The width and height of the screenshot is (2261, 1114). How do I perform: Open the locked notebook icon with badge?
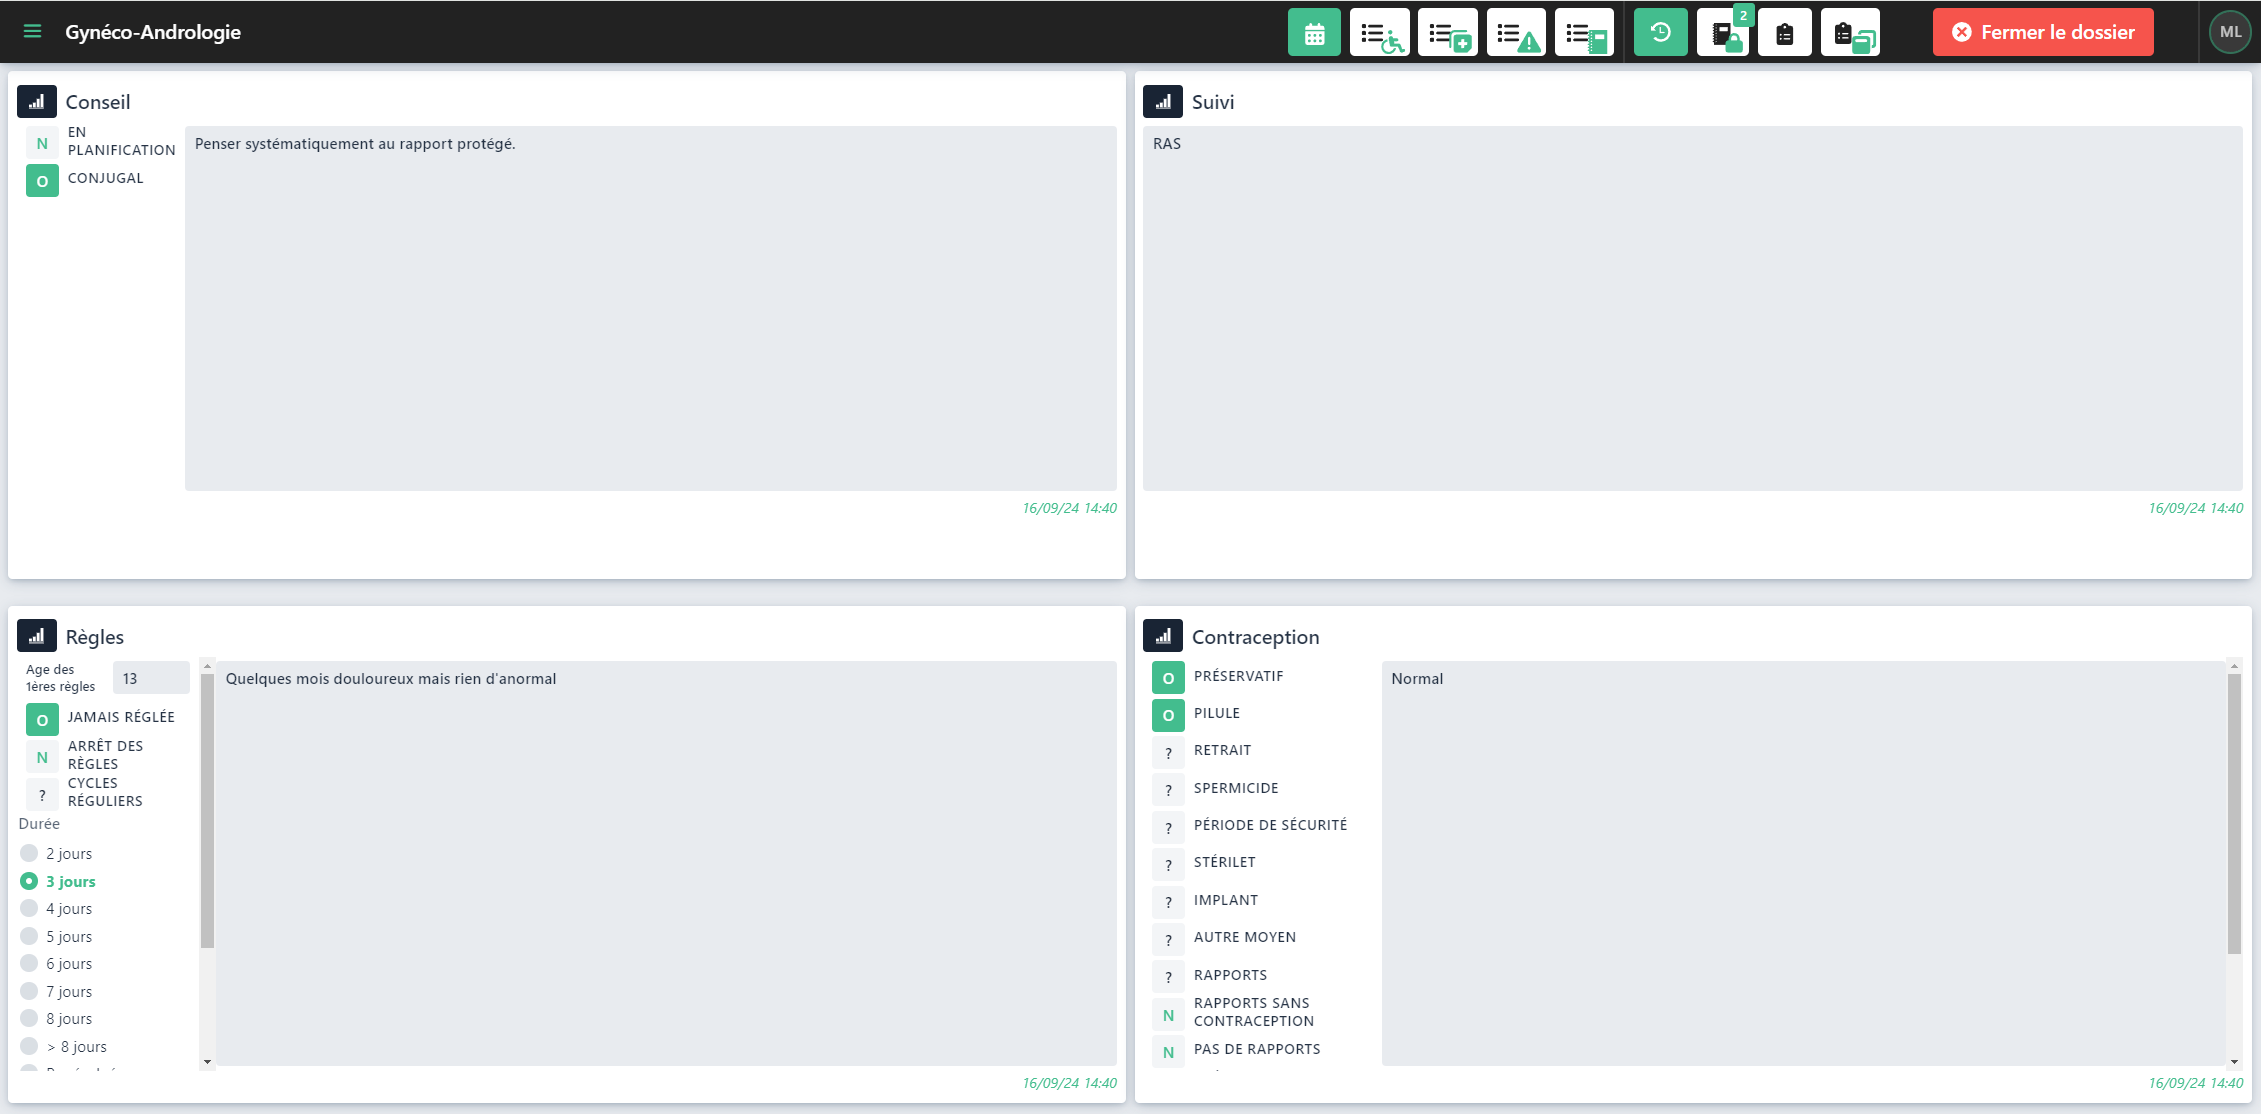pyautogui.click(x=1723, y=33)
